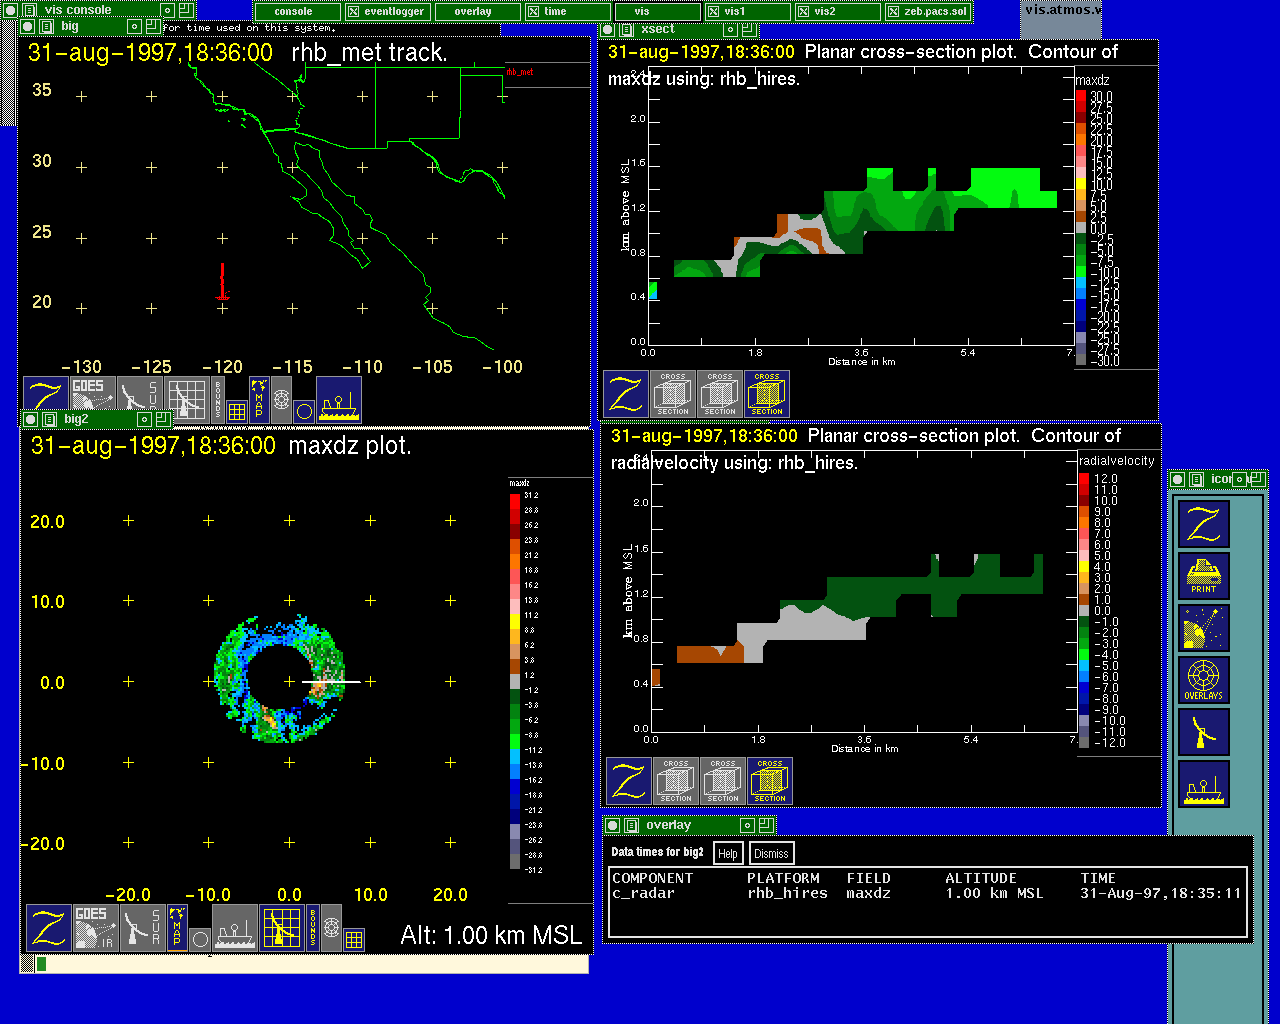Dismiss the Data times overlay window

pyautogui.click(x=771, y=854)
